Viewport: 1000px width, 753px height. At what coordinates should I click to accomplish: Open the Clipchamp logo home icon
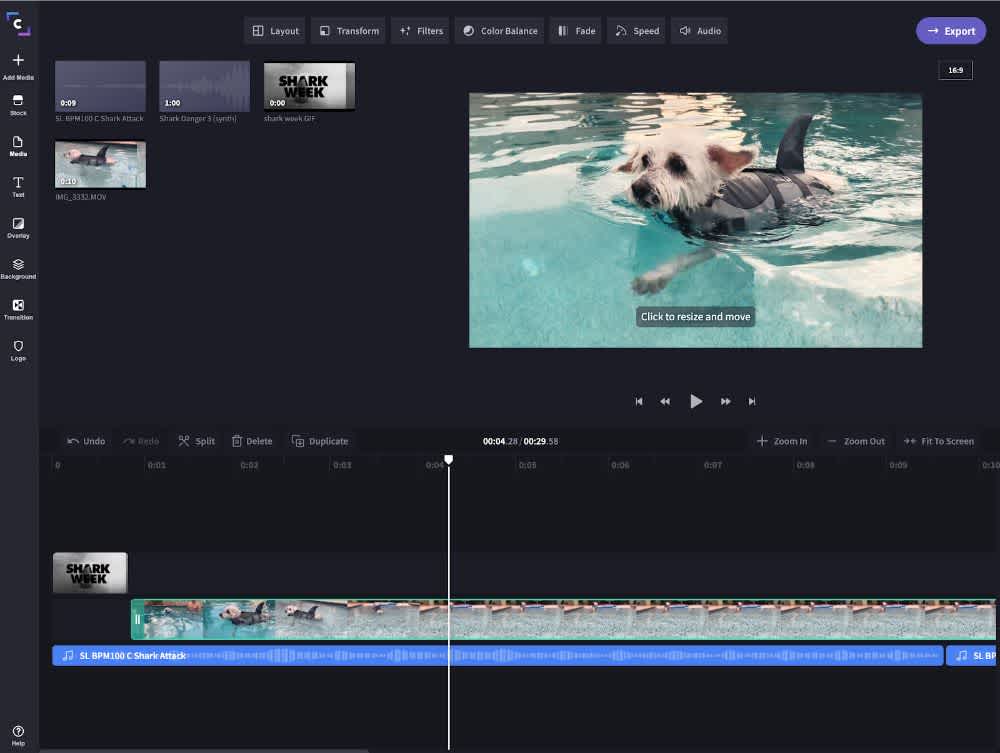point(18,24)
